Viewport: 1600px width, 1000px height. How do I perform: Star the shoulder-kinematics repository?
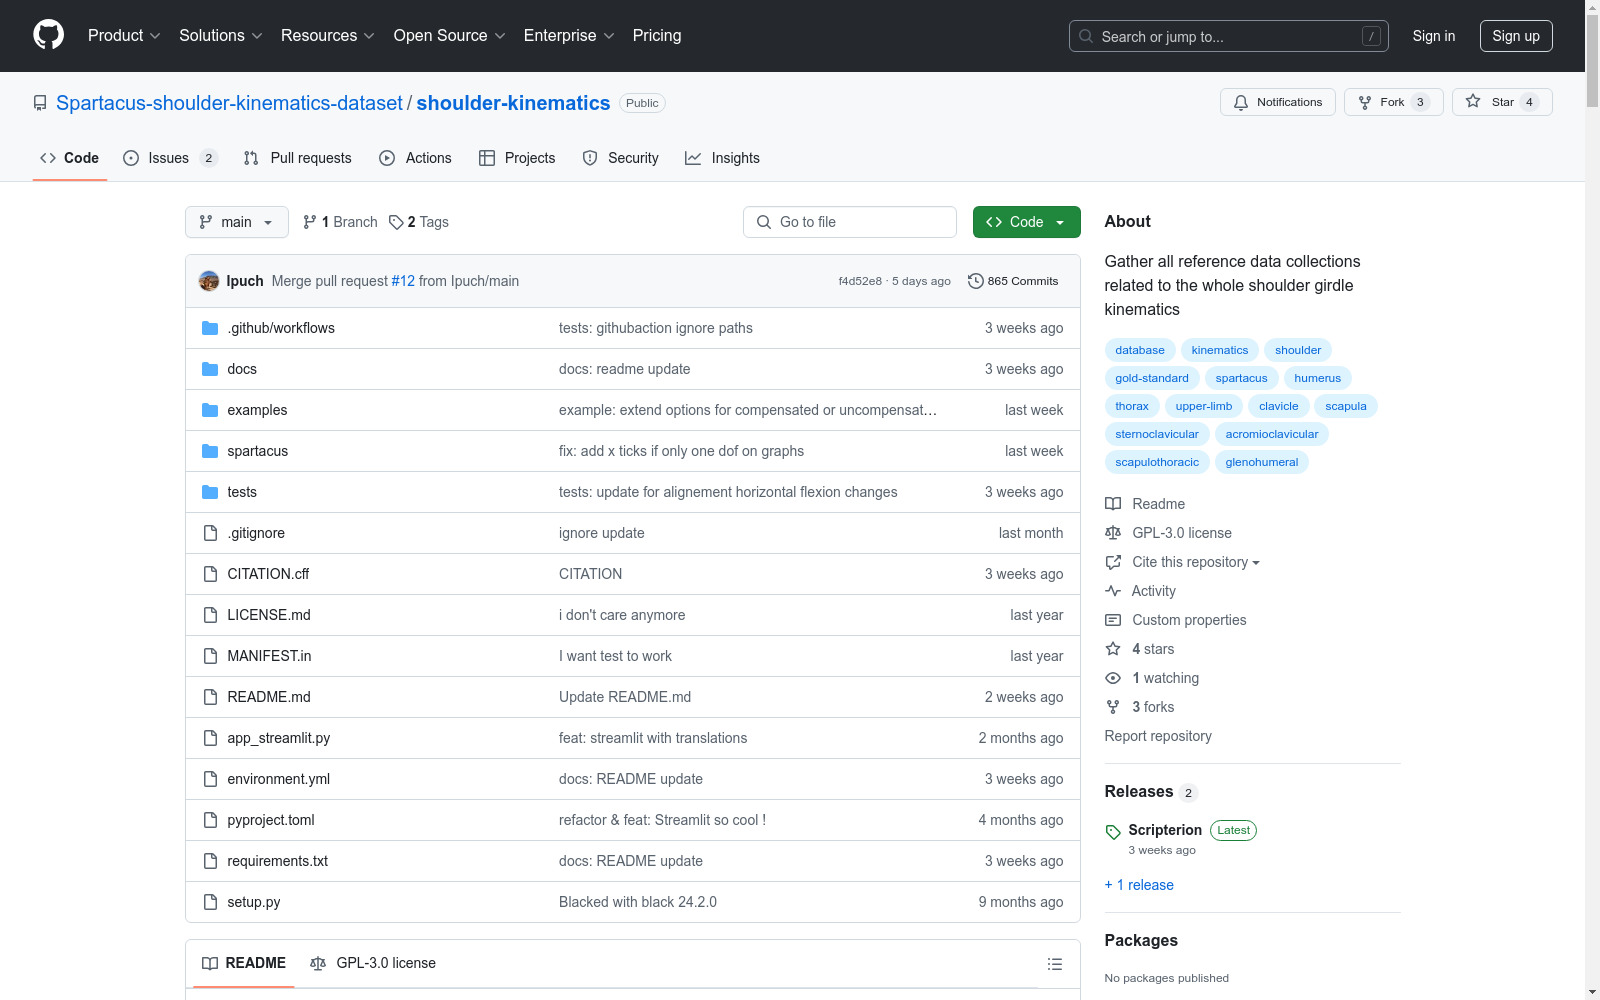pyautogui.click(x=1502, y=102)
